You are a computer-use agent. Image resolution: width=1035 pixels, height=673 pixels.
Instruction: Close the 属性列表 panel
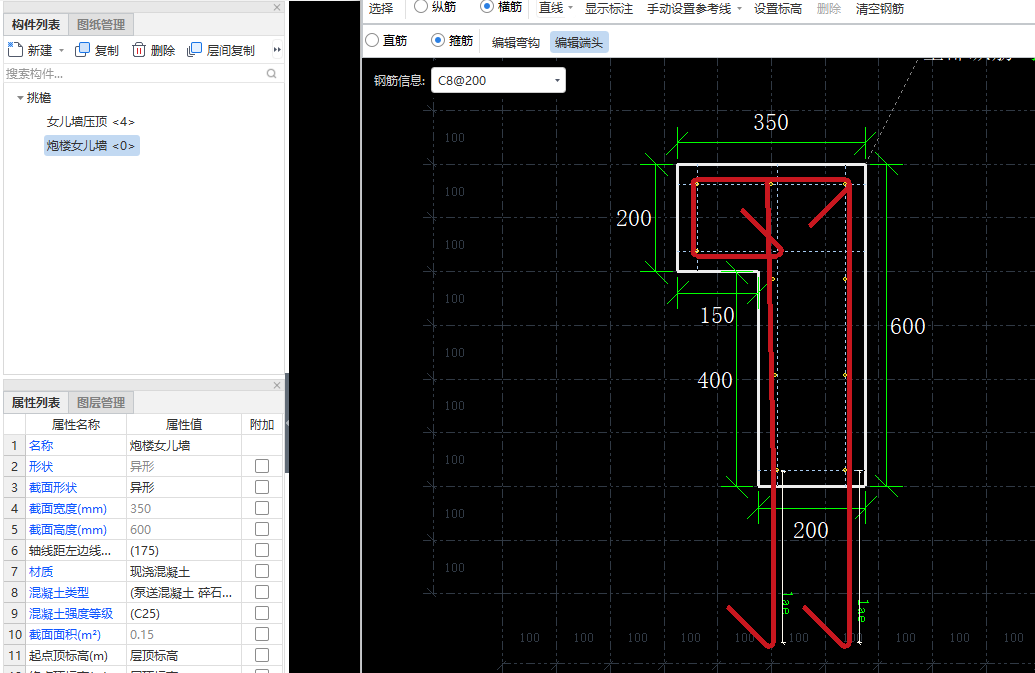coord(277,385)
